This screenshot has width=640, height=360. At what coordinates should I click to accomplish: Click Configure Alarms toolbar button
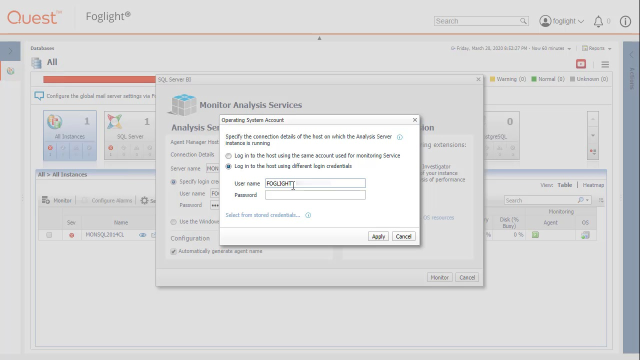(107, 200)
